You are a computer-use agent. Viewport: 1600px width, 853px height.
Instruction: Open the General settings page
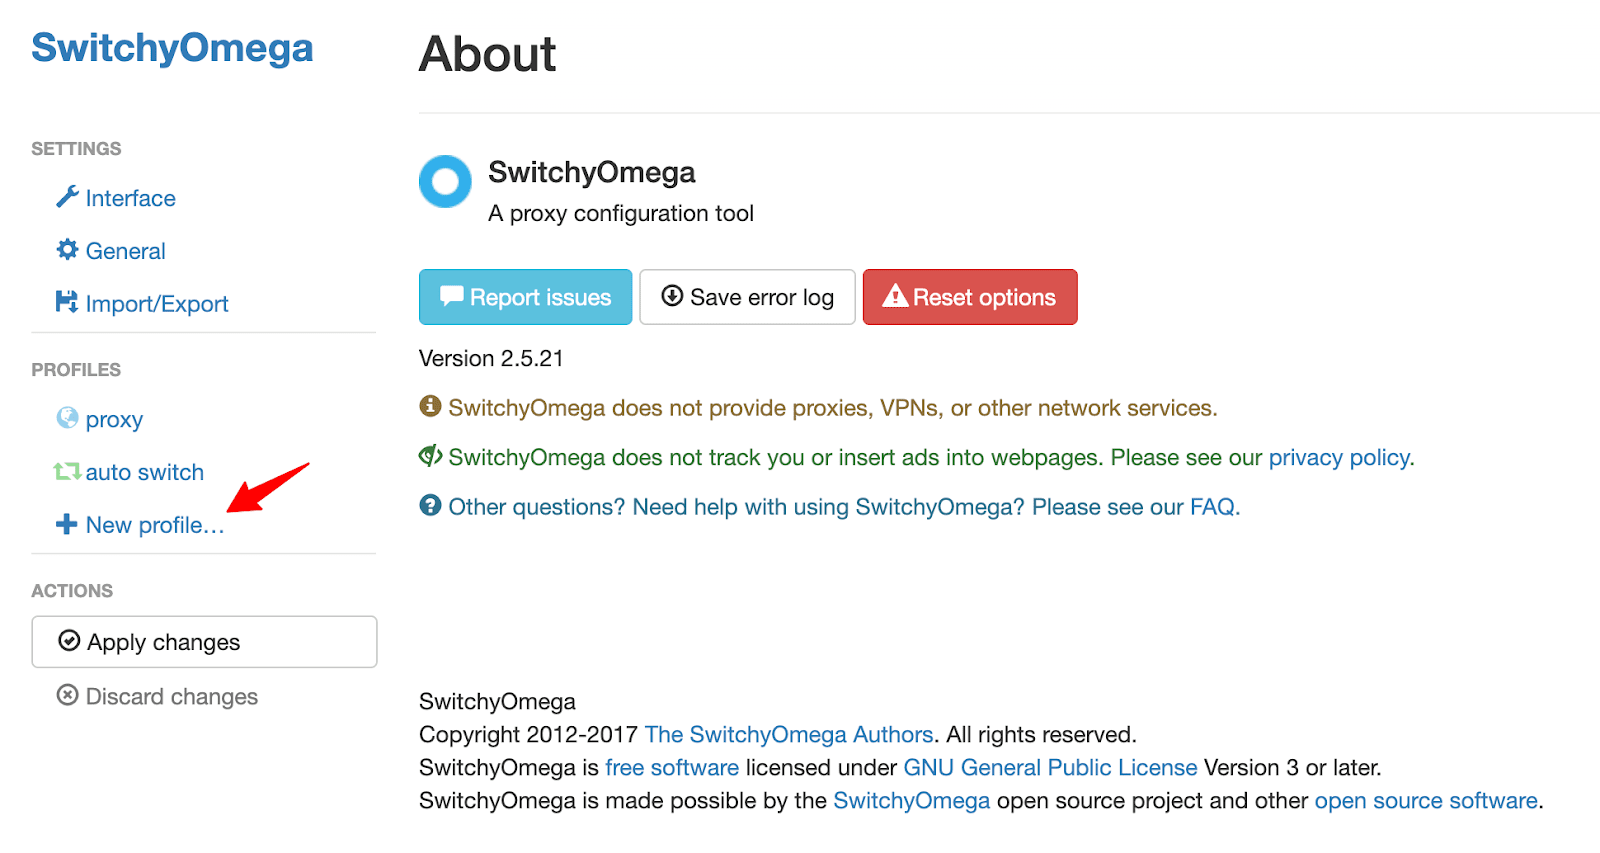(x=125, y=251)
